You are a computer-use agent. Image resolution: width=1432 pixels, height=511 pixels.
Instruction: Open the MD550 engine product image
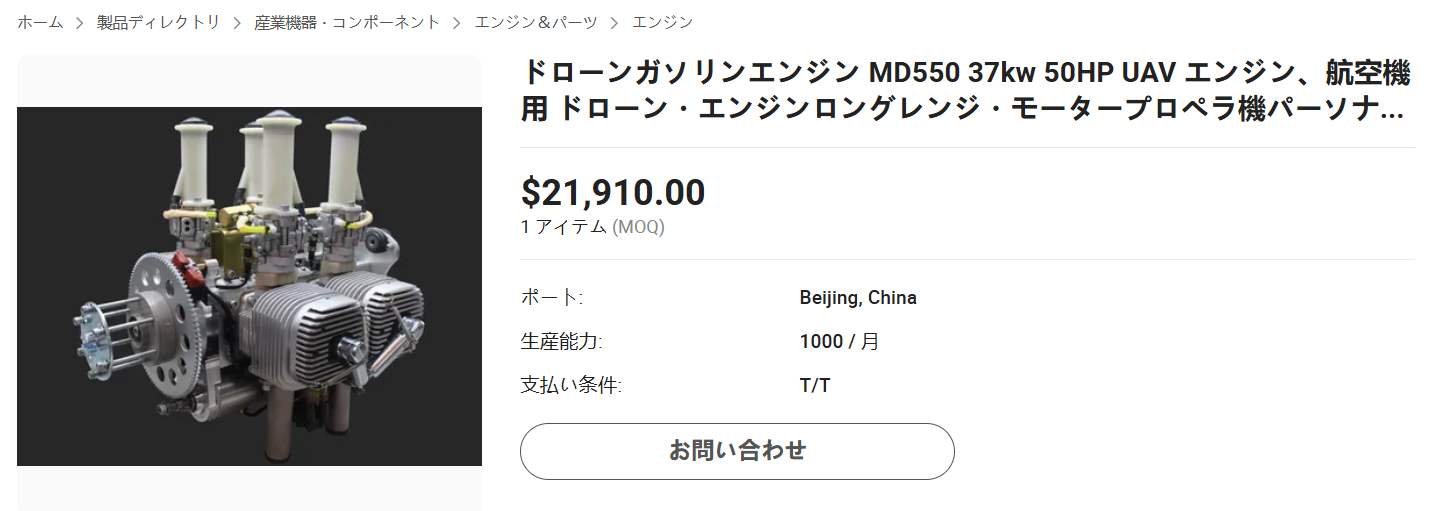pos(249,286)
